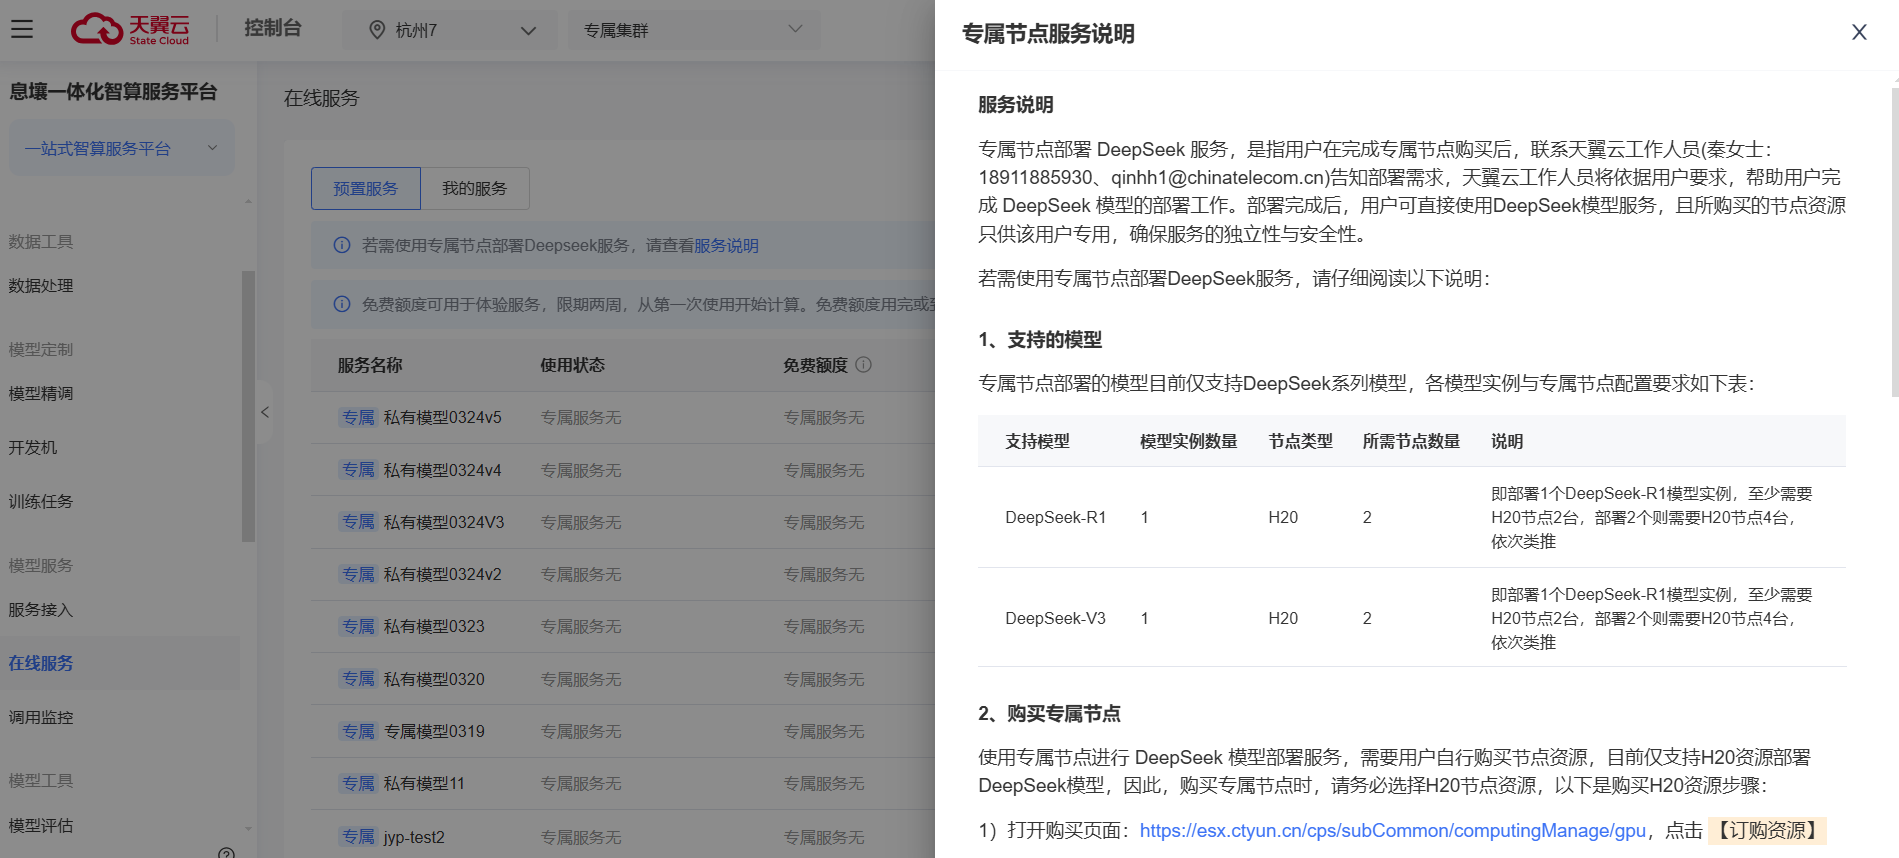Click the help icon at the sidebar bottom
1899x858 pixels.
click(226, 853)
